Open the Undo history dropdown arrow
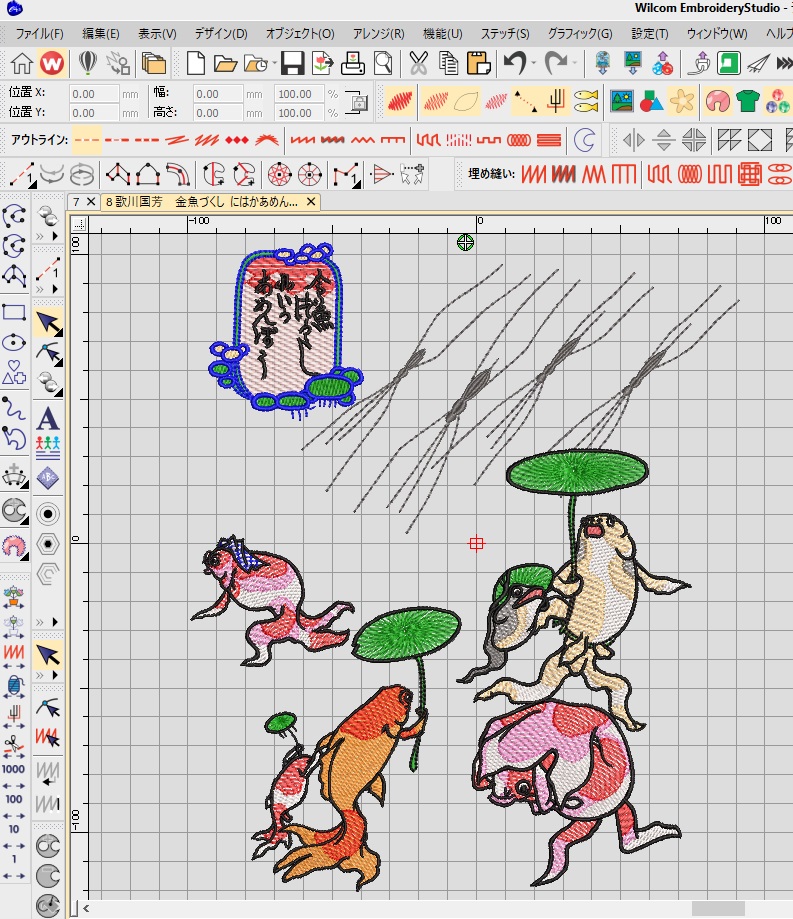The width and height of the screenshot is (793, 919). (x=533, y=63)
